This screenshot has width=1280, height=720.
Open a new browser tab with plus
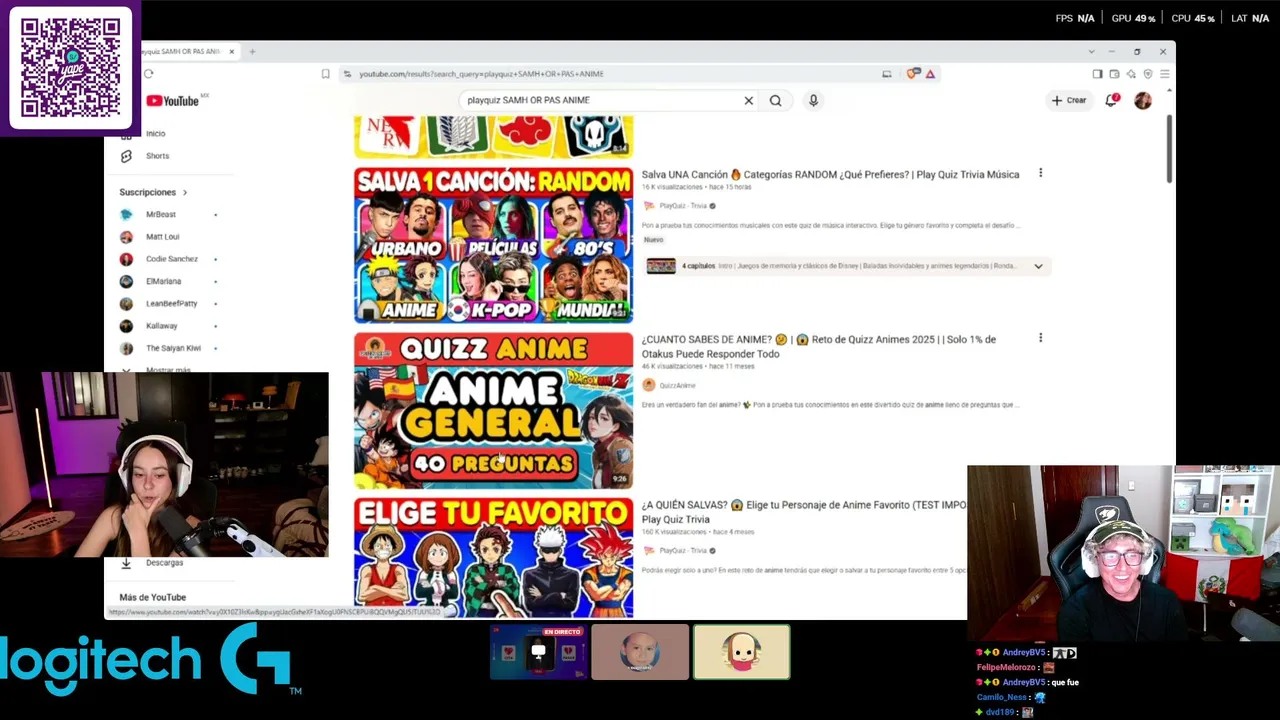(252, 52)
